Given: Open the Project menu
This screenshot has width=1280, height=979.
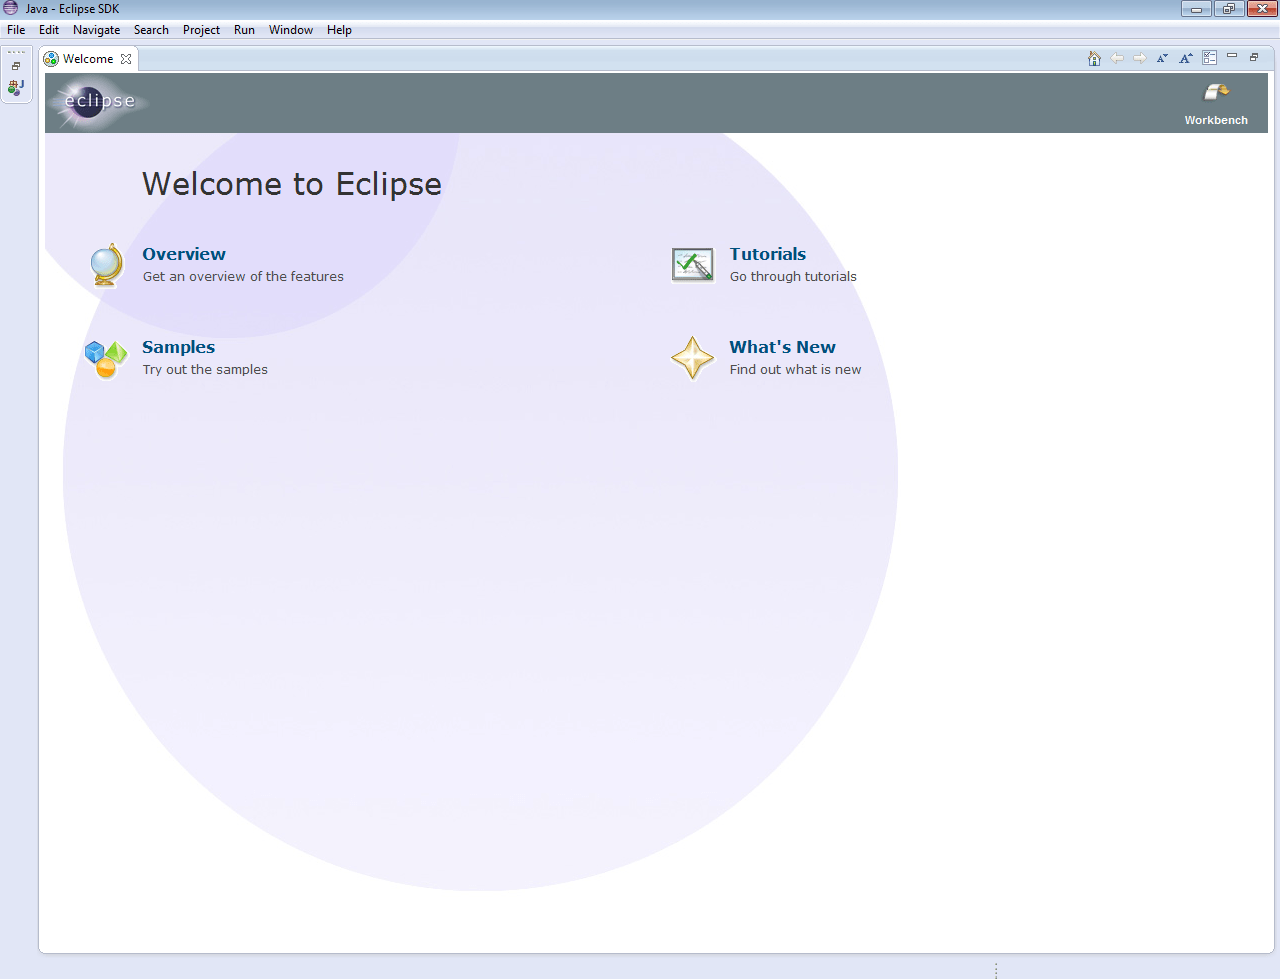Looking at the screenshot, I should 201,30.
